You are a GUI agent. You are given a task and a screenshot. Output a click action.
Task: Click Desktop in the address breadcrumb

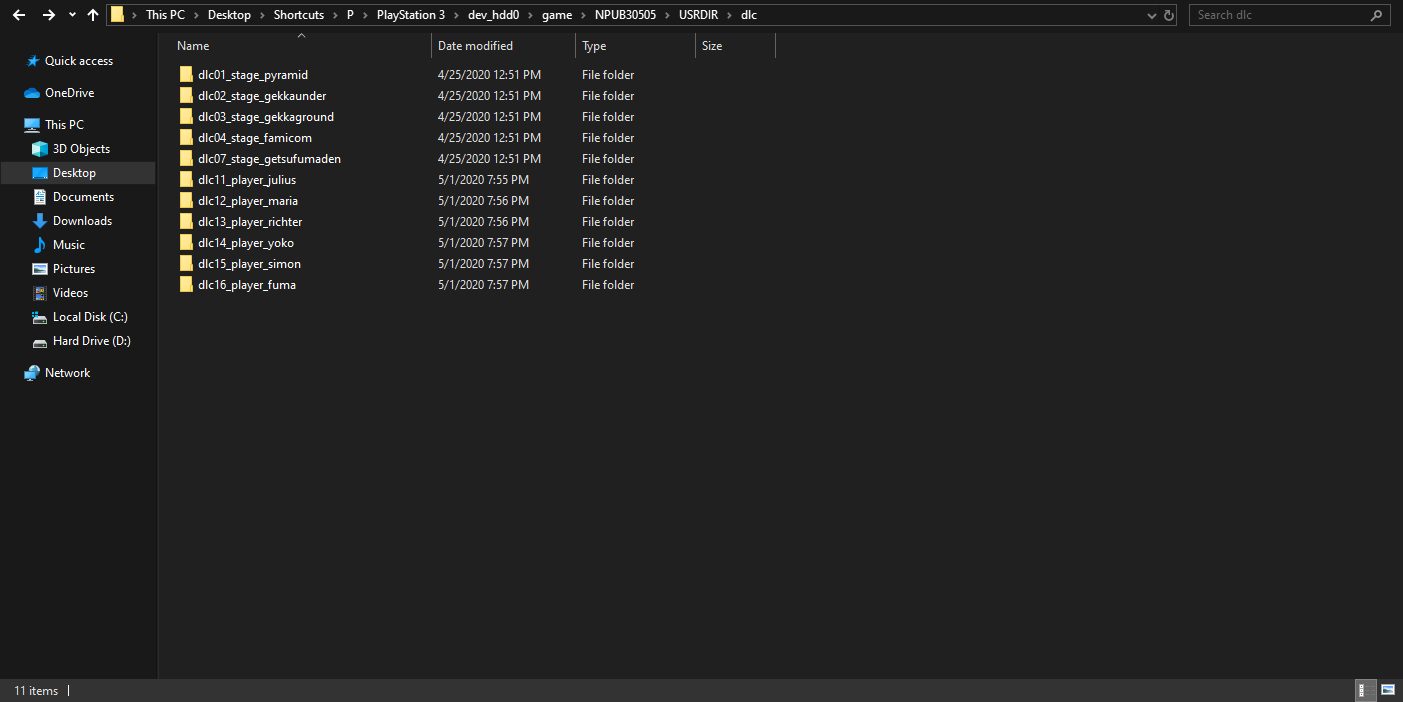click(229, 15)
